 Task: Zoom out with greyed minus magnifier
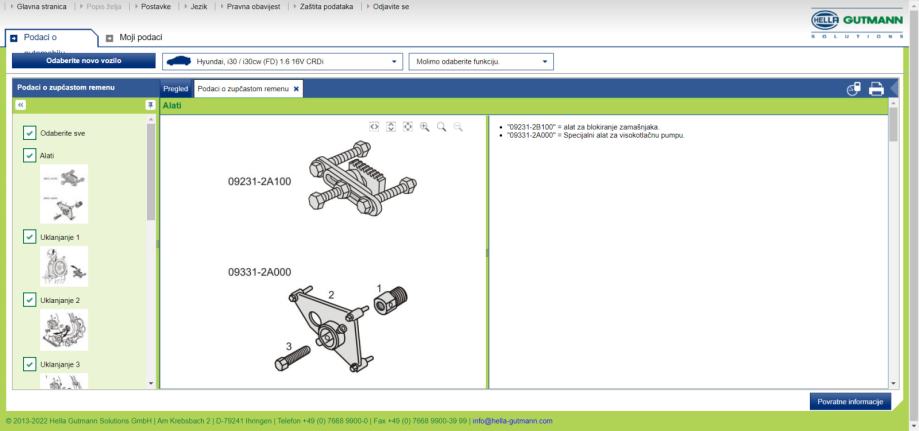click(458, 127)
